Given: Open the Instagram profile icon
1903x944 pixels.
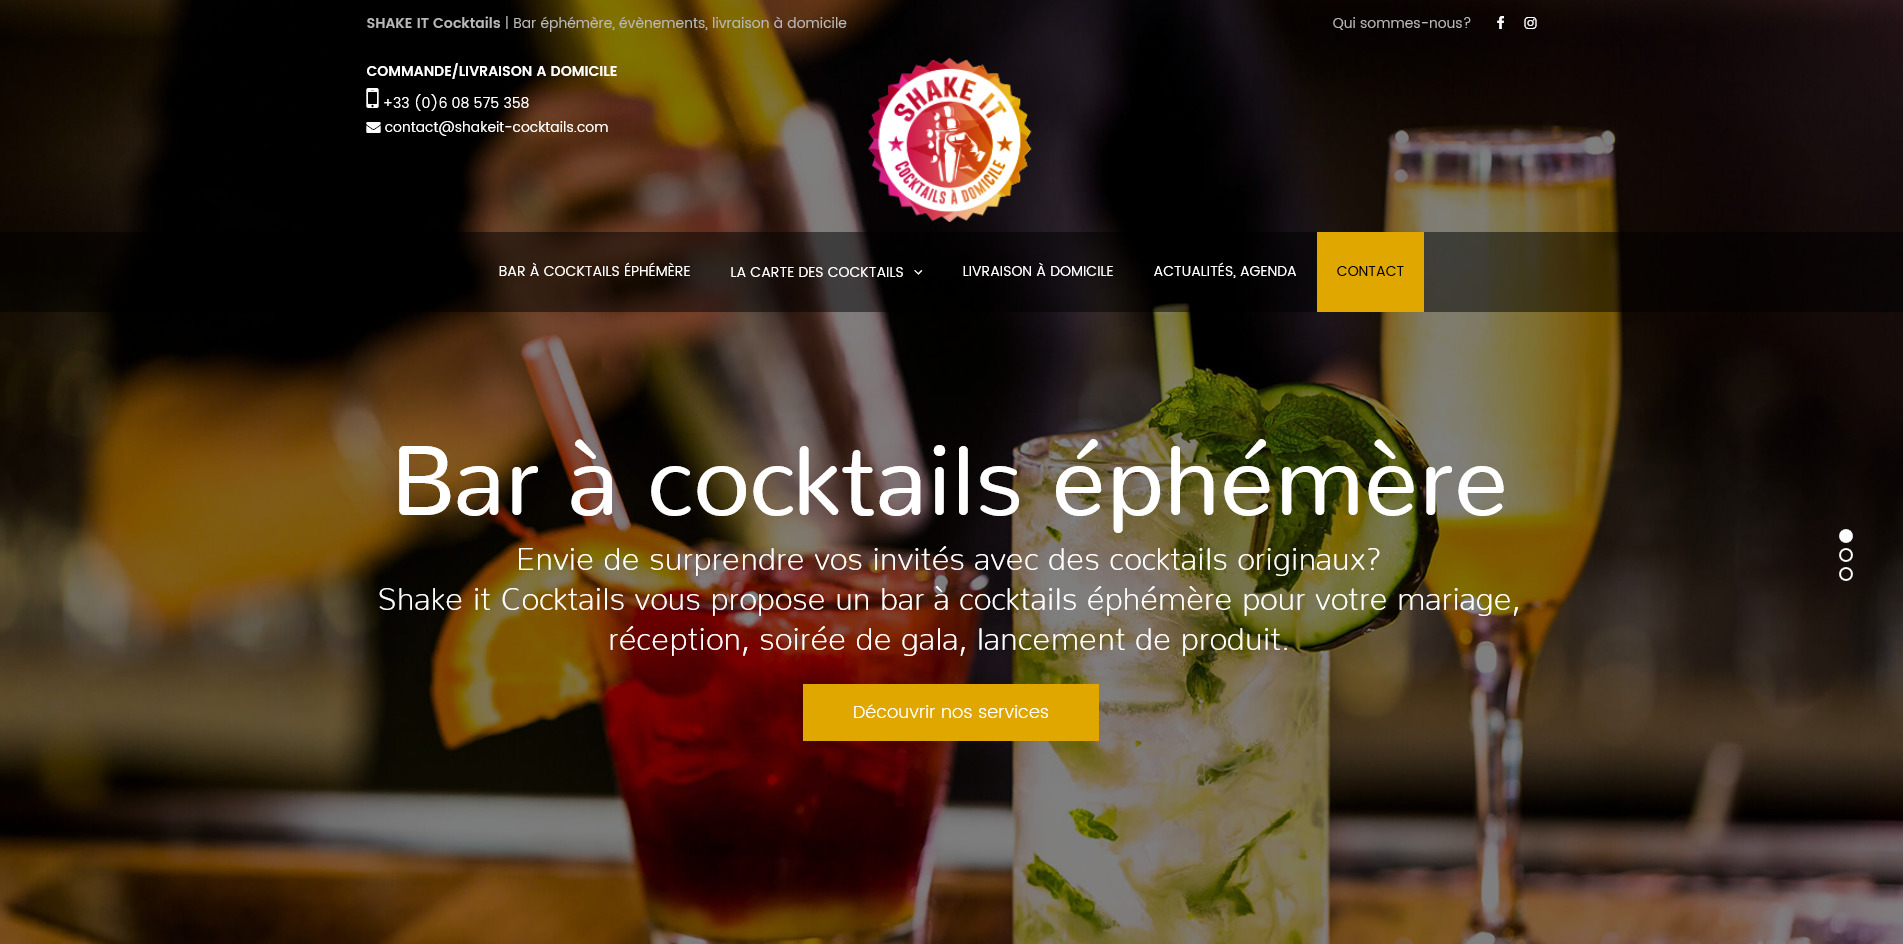Looking at the screenshot, I should coord(1530,23).
